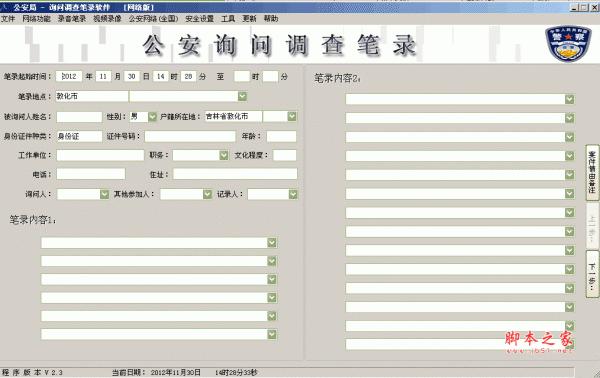The image size is (600, 378).
Task: Open the 更新 menu
Action: [x=249, y=19]
